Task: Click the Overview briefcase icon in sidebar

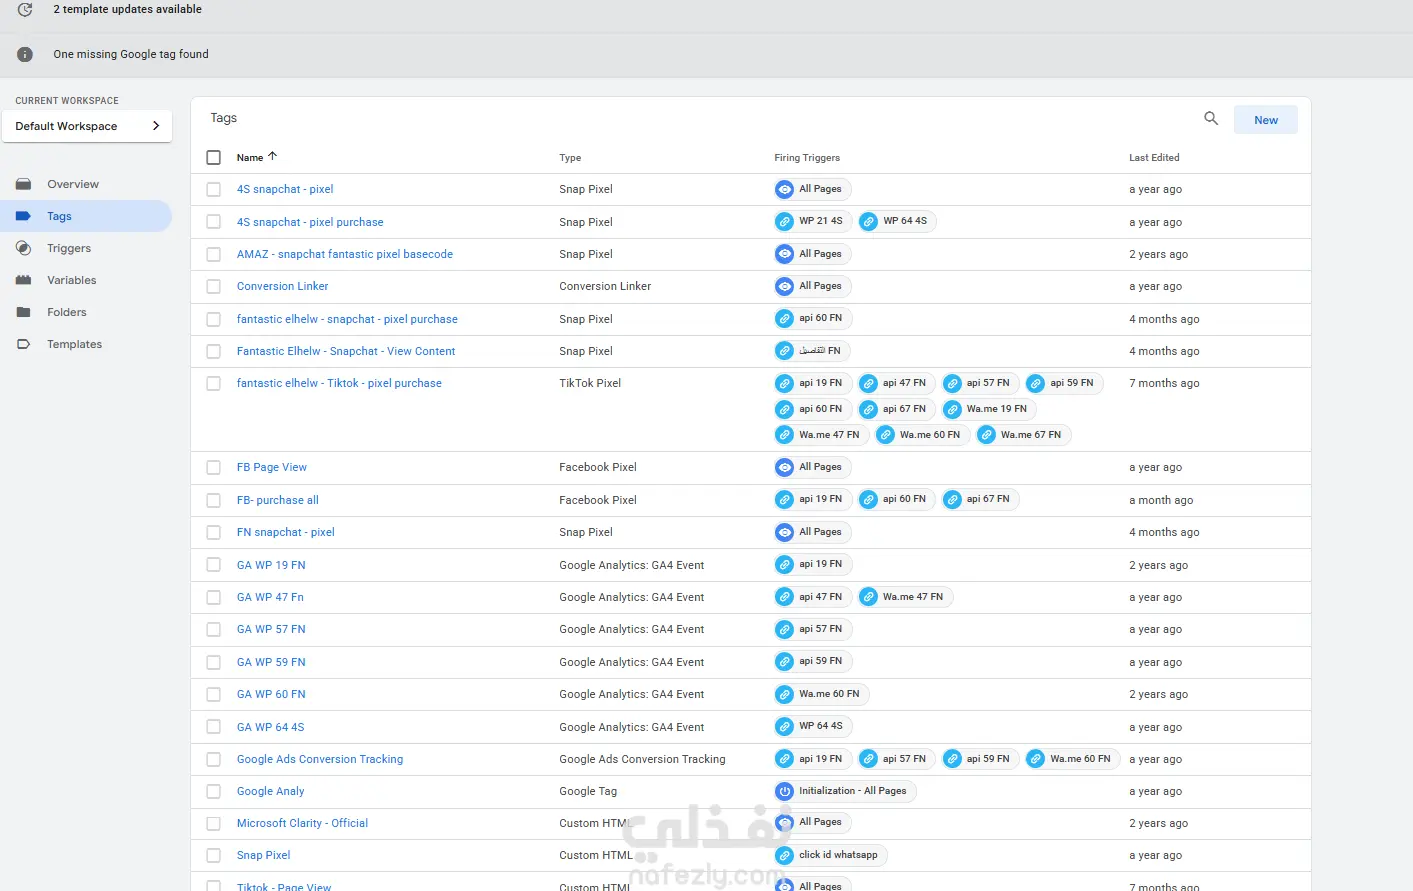Action: pos(24,184)
